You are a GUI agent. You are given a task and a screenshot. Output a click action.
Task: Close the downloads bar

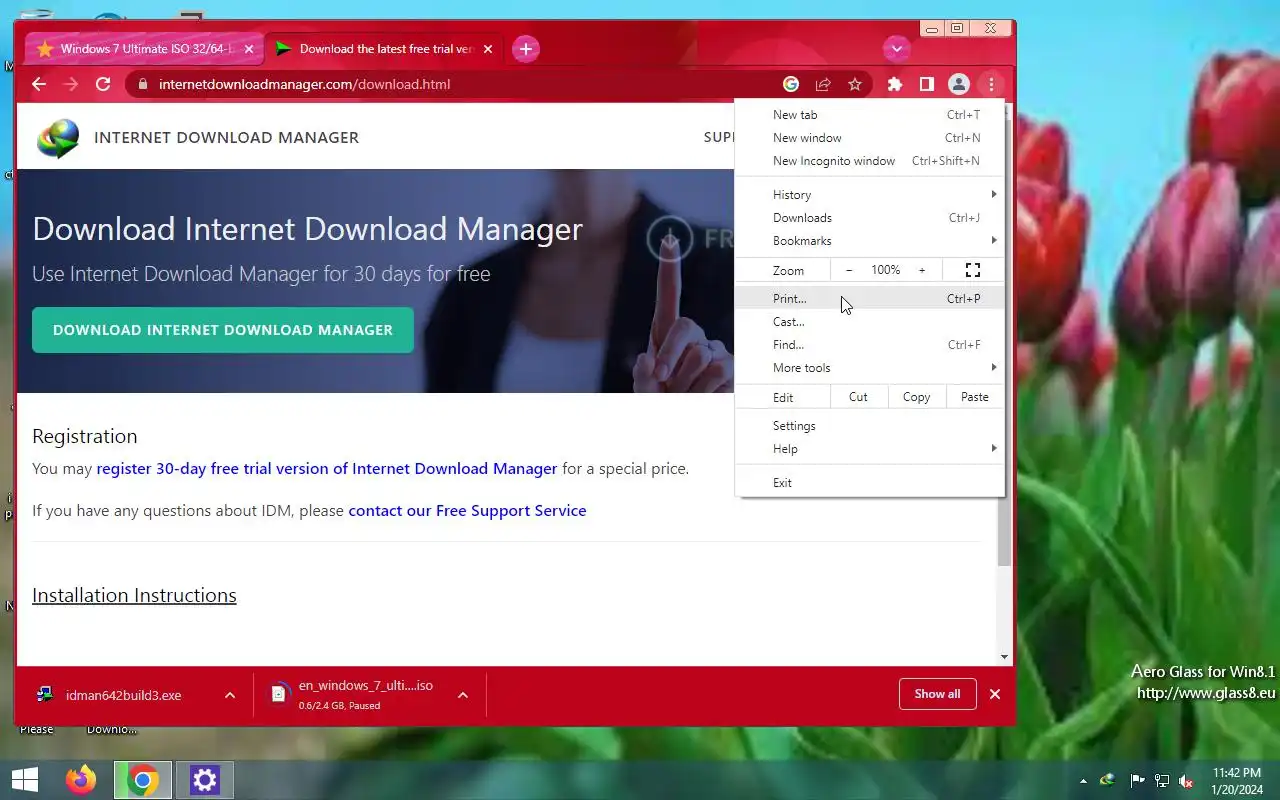point(995,694)
